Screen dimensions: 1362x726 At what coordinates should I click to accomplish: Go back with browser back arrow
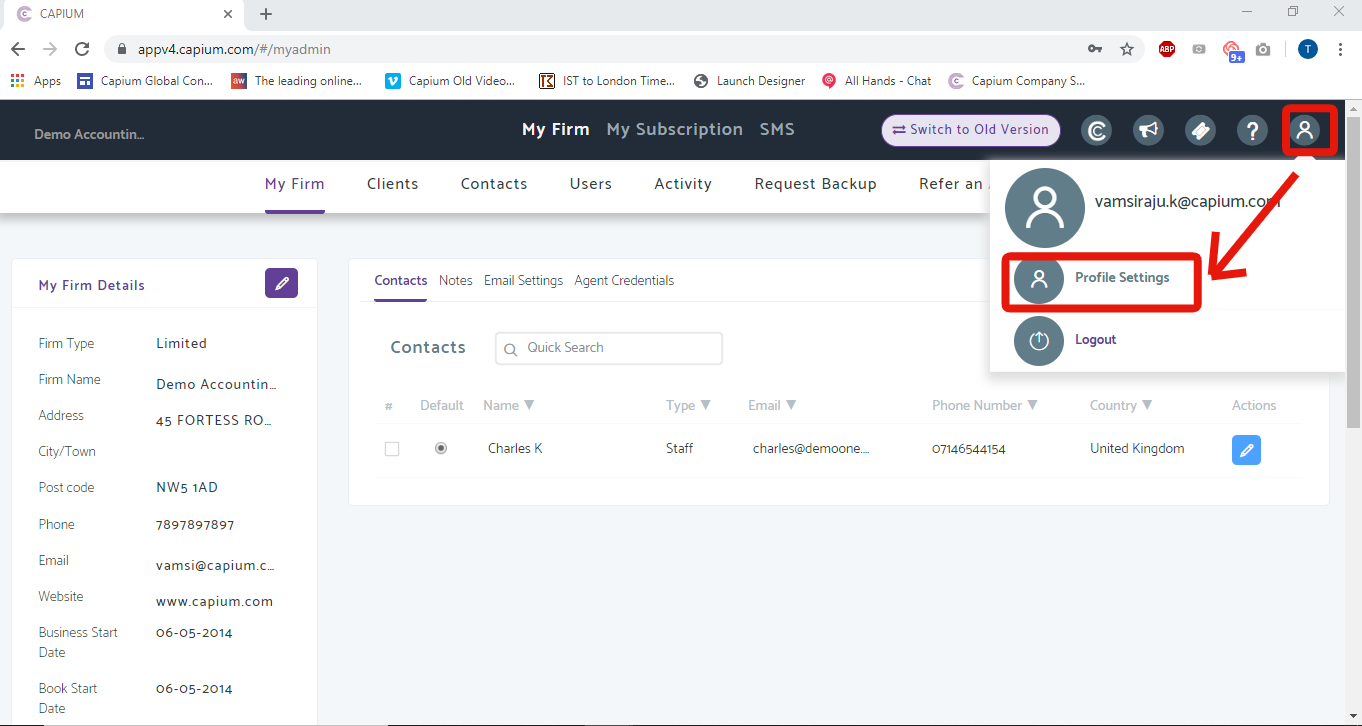(x=18, y=49)
